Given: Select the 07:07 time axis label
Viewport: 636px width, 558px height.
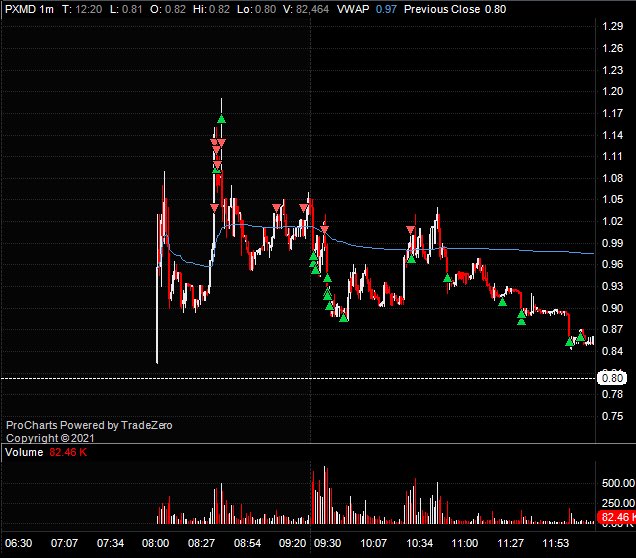Looking at the screenshot, I should tap(64, 543).
